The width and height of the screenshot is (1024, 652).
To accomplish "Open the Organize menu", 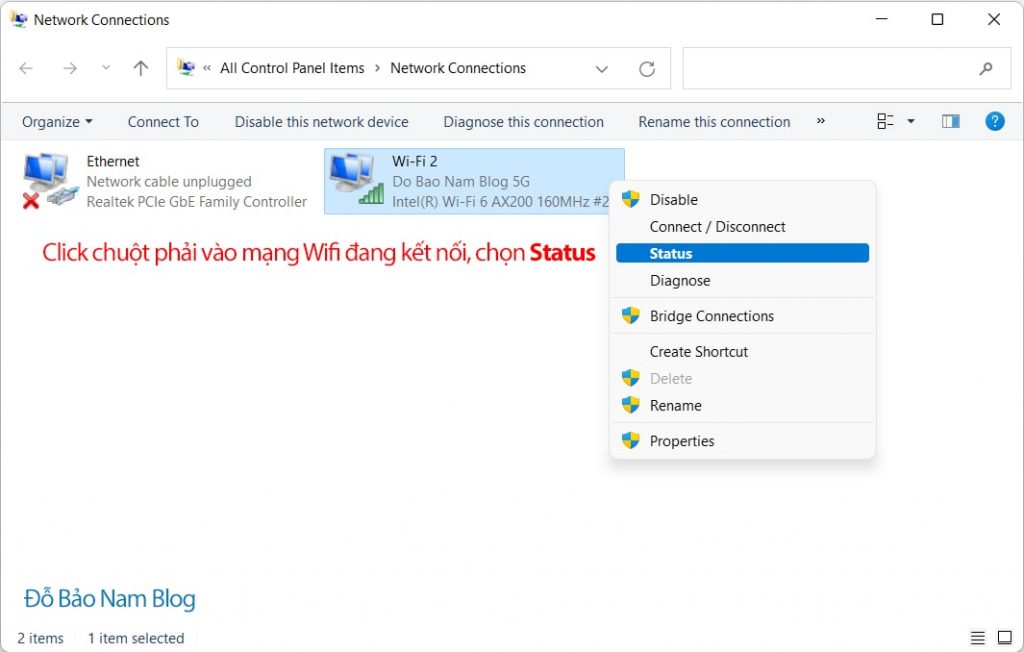I will [57, 122].
